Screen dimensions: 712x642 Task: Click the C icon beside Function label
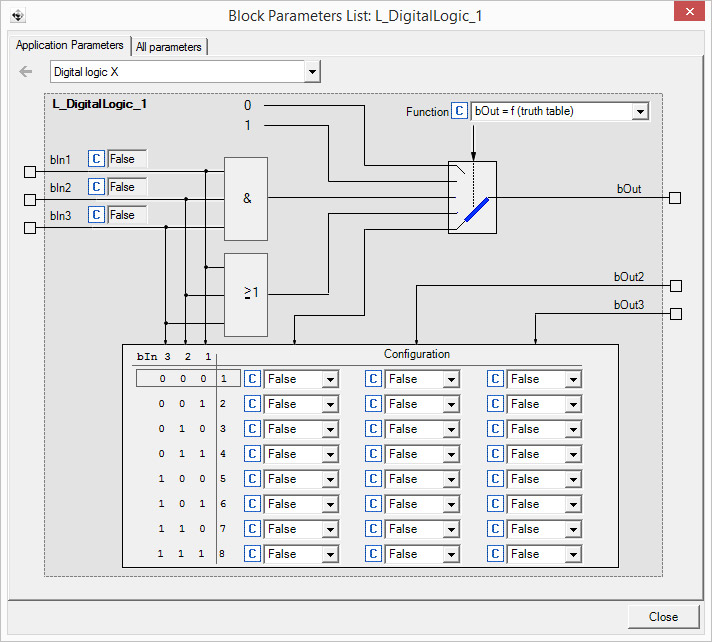(x=459, y=112)
